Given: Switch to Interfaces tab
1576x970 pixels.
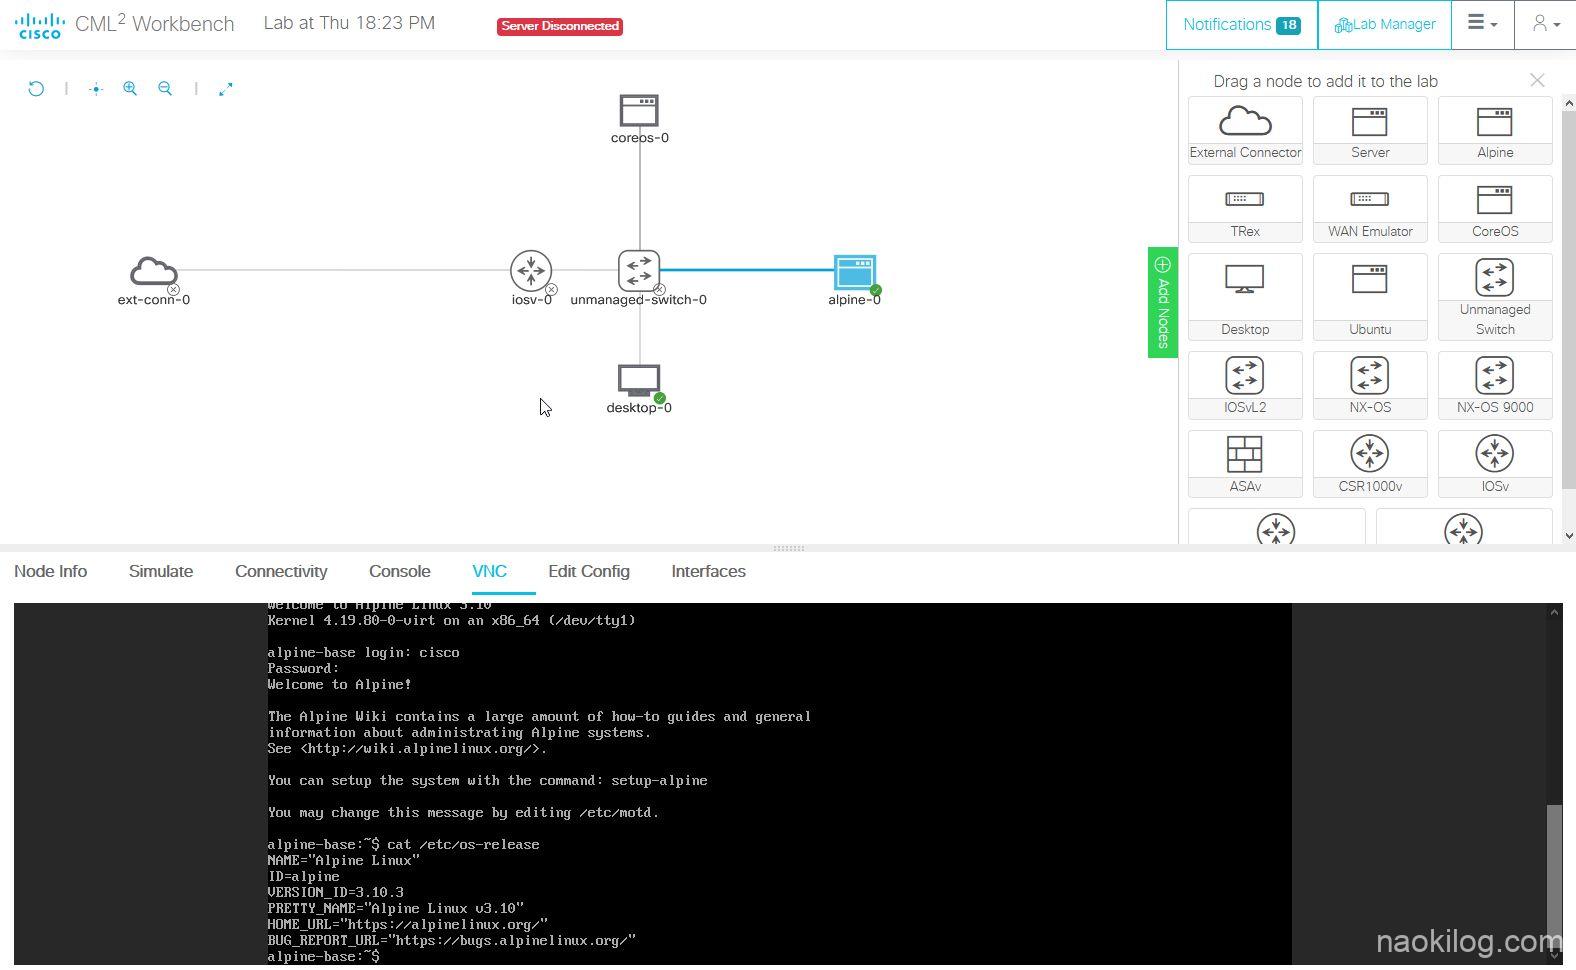Looking at the screenshot, I should coord(708,571).
